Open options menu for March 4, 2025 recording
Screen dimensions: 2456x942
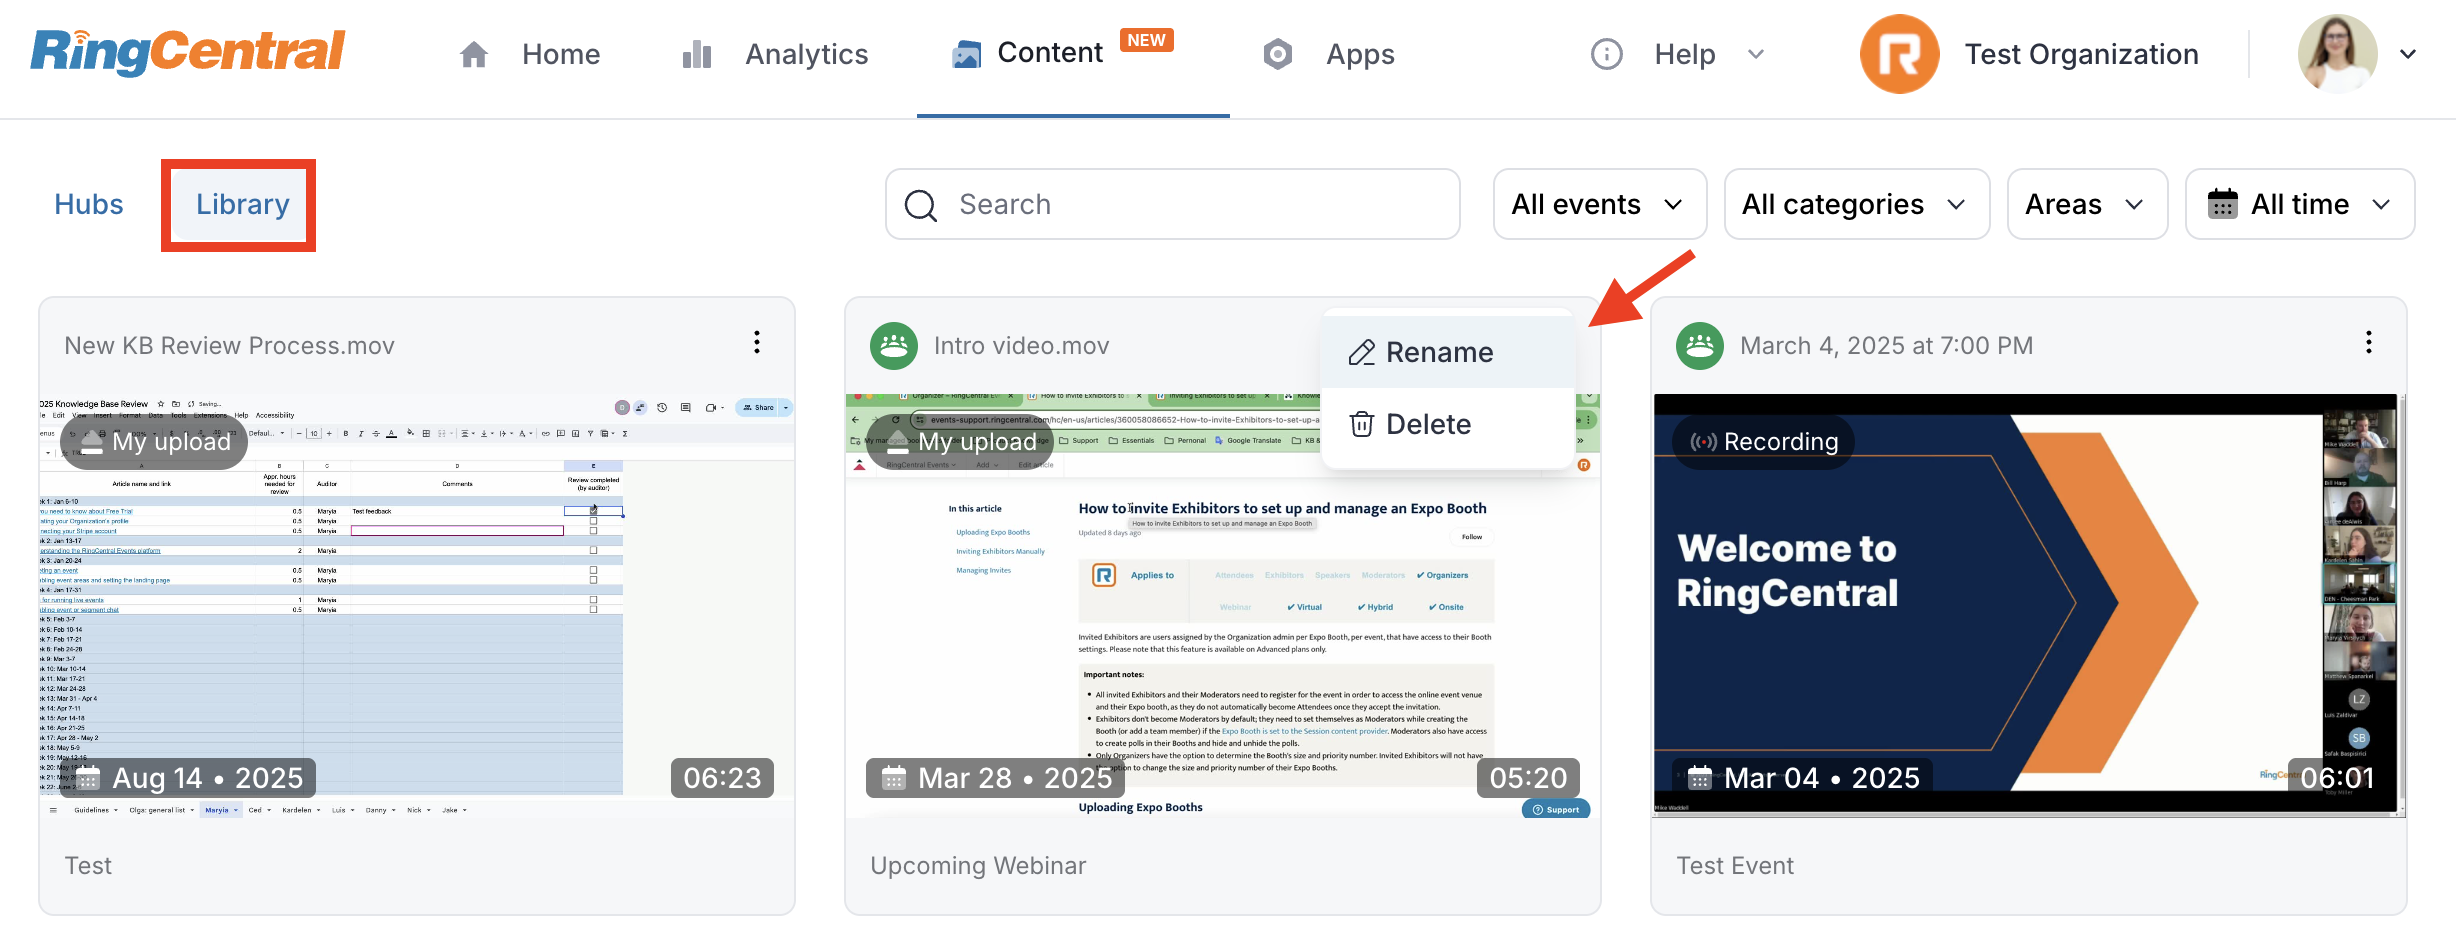(x=2369, y=343)
